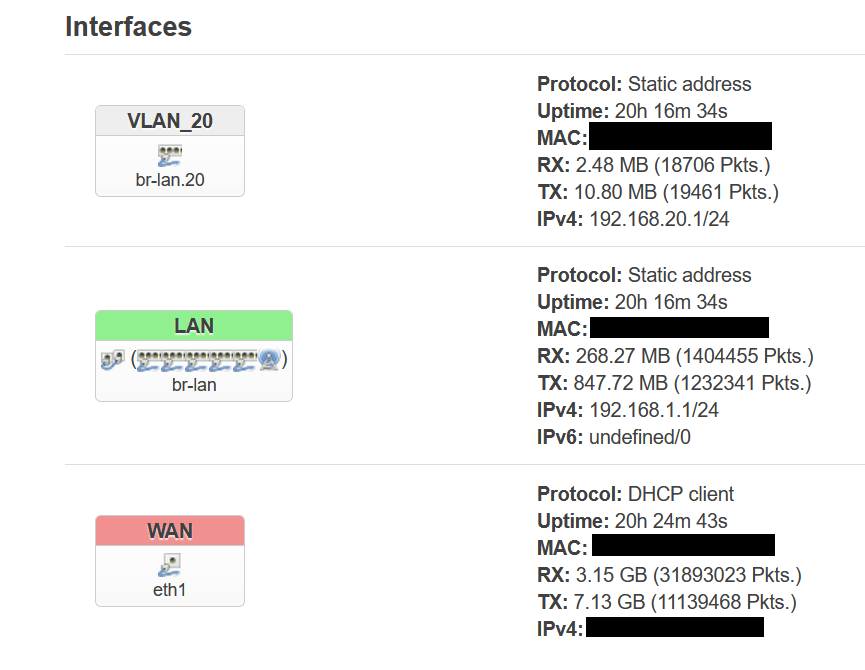The image size is (865, 670).
Task: Click the br-lan device label under LAN
Action: (194, 385)
